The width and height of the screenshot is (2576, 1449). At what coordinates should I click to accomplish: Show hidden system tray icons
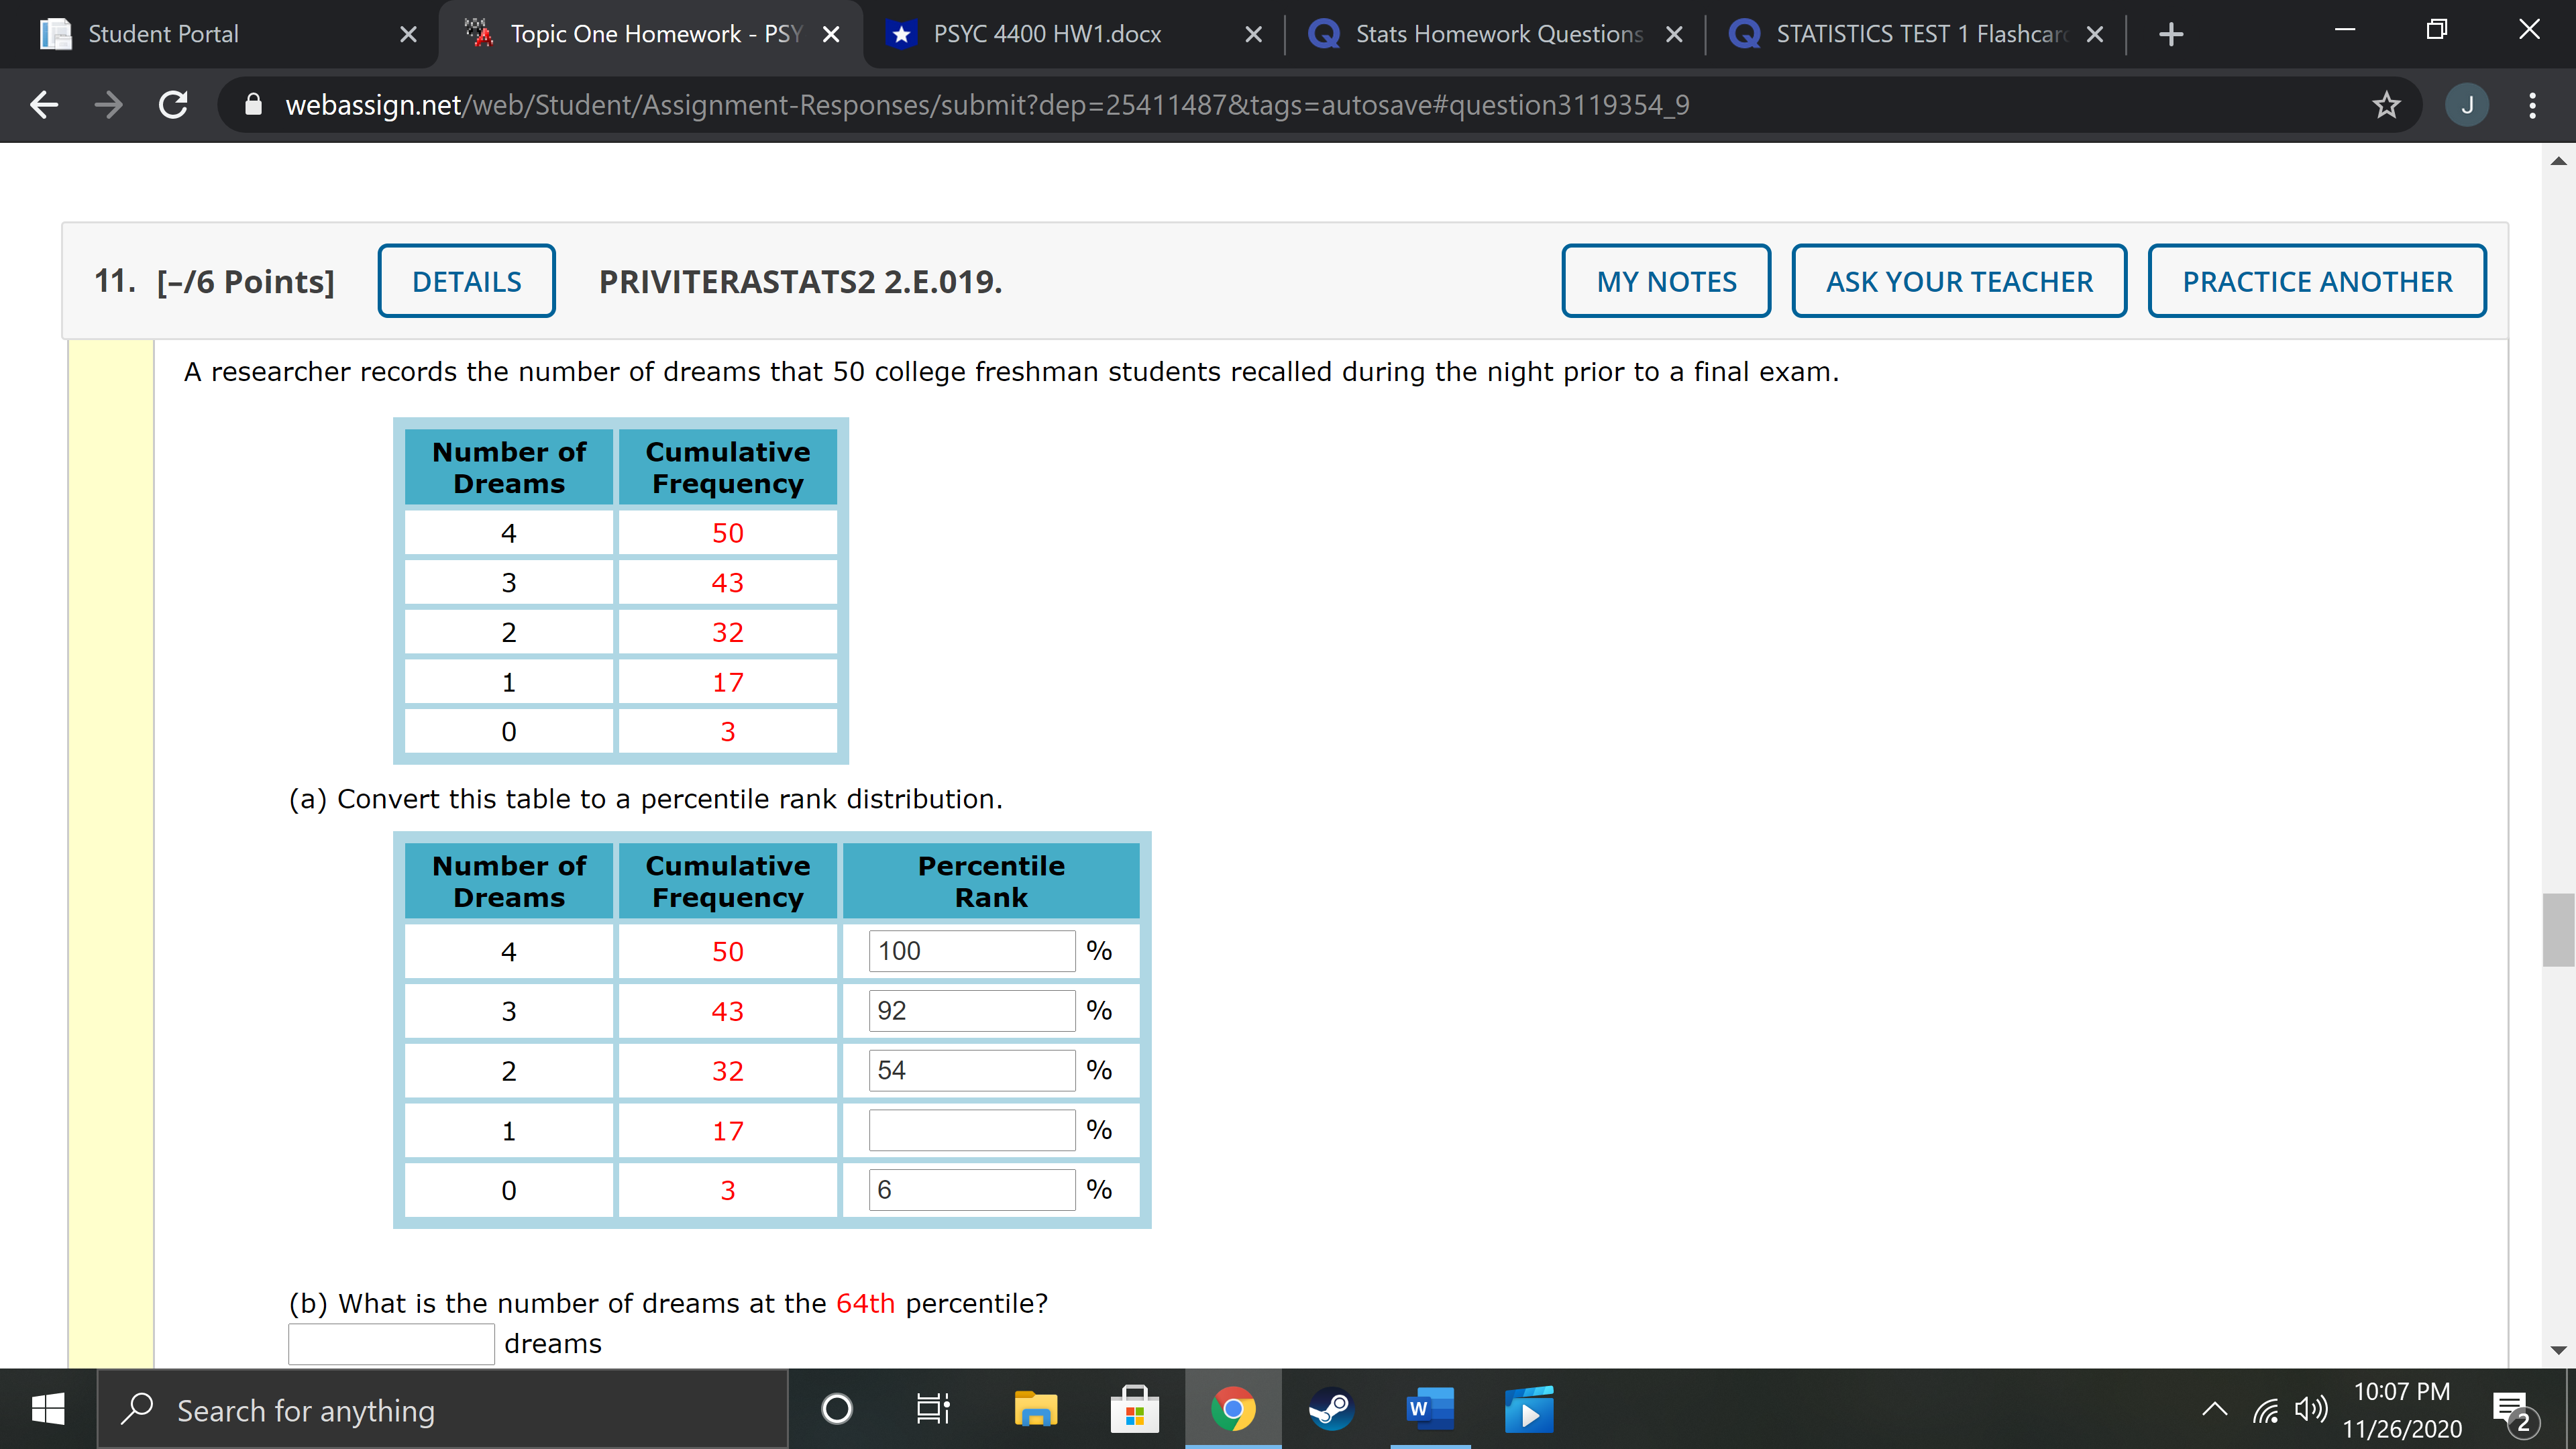(2214, 1409)
